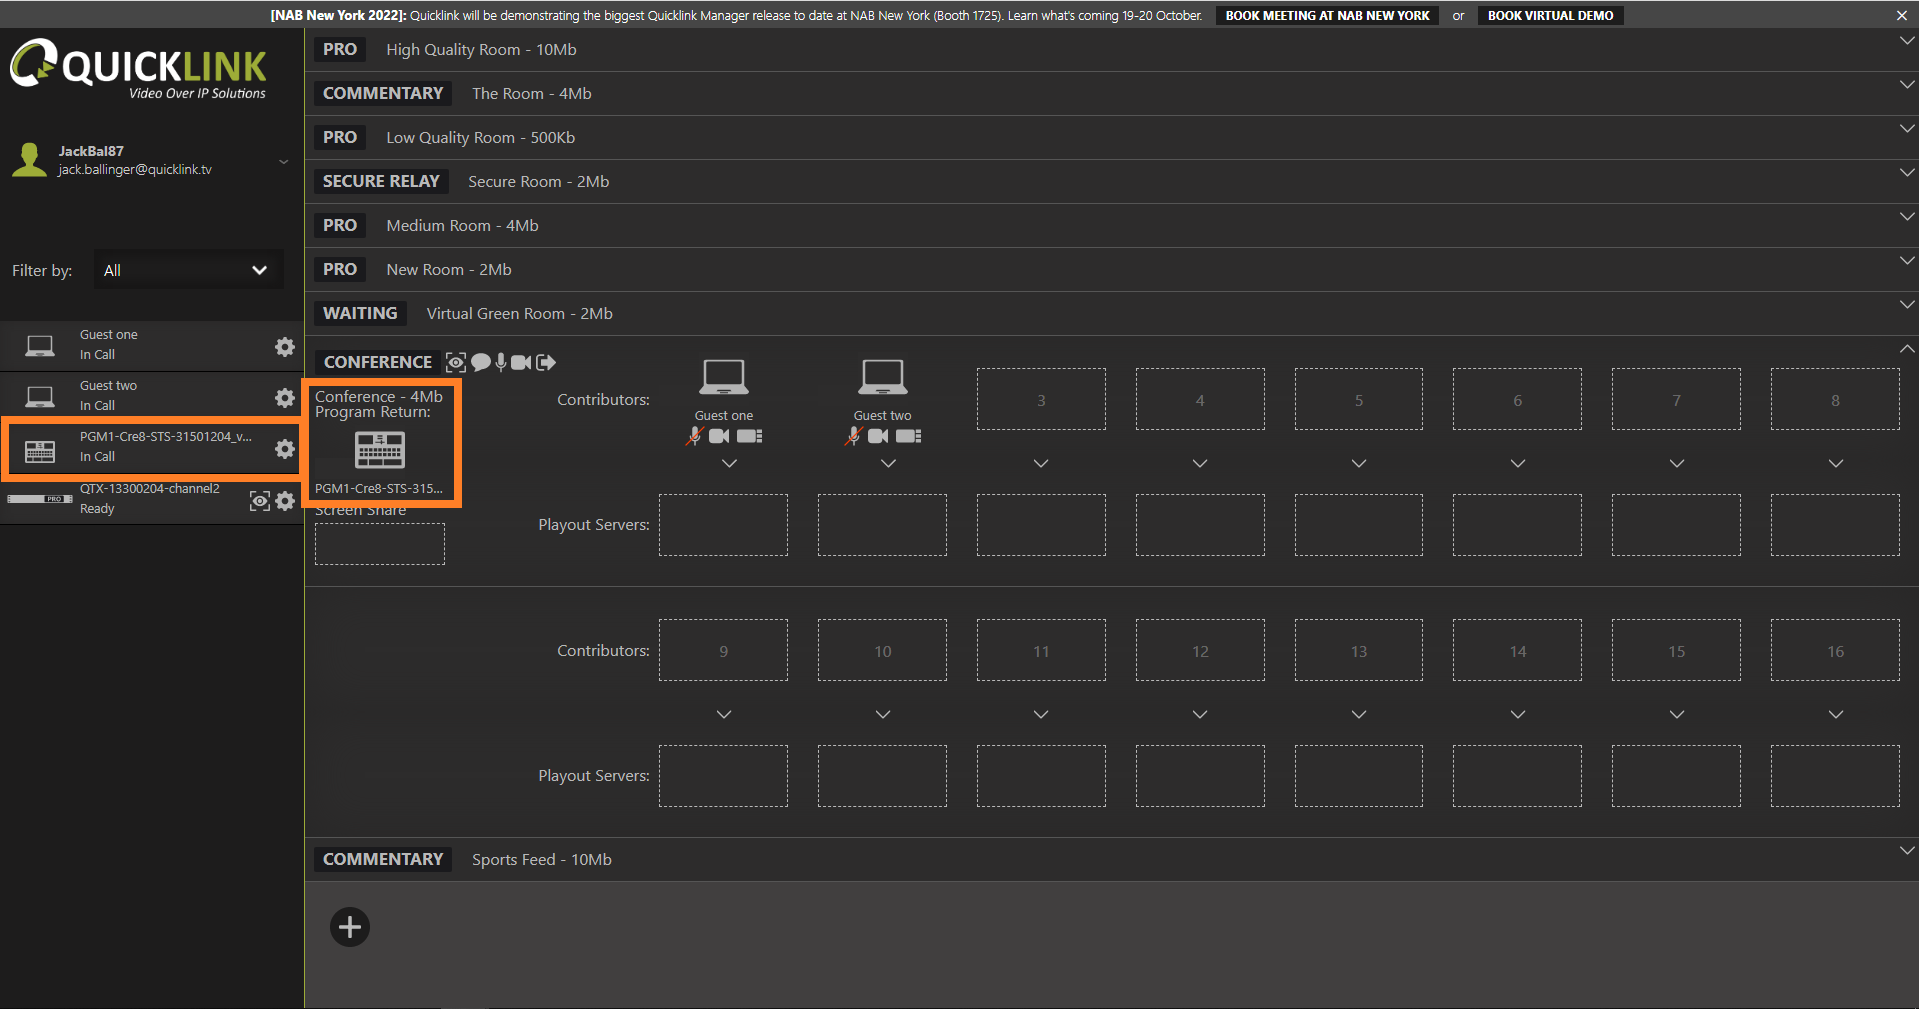Screen dimensions: 1919x1009
Task: Expand options chevron under Guest one contributor
Action: coord(729,463)
